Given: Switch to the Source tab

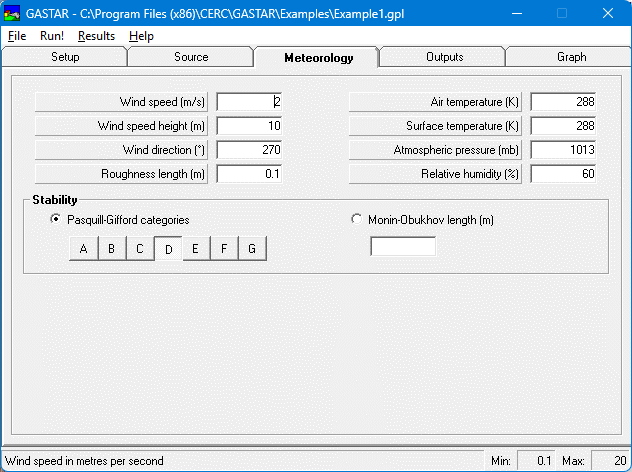Looking at the screenshot, I should (191, 57).
